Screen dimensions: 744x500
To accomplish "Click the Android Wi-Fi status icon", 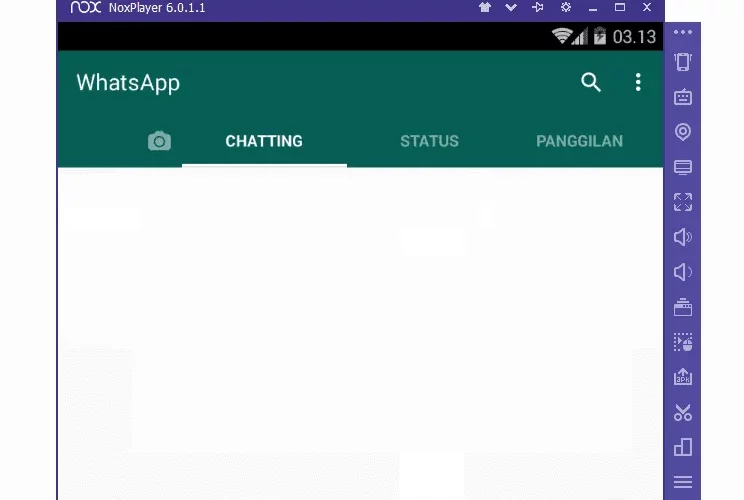I will pyautogui.click(x=562, y=36).
